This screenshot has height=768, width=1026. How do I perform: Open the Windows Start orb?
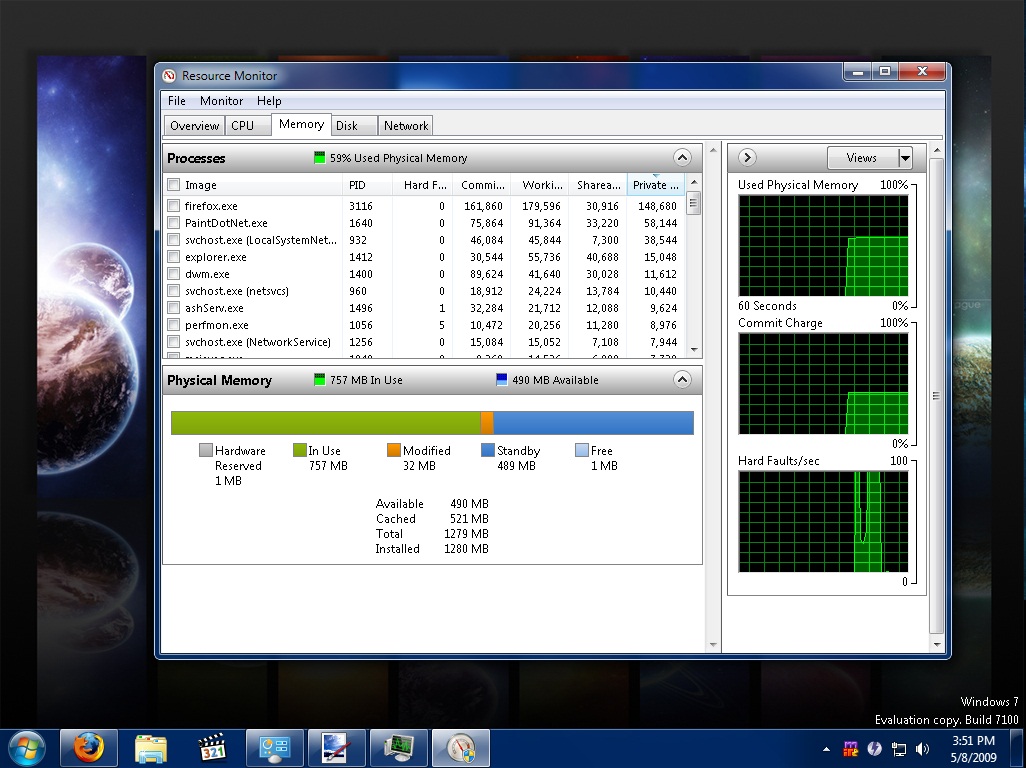pyautogui.click(x=27, y=748)
